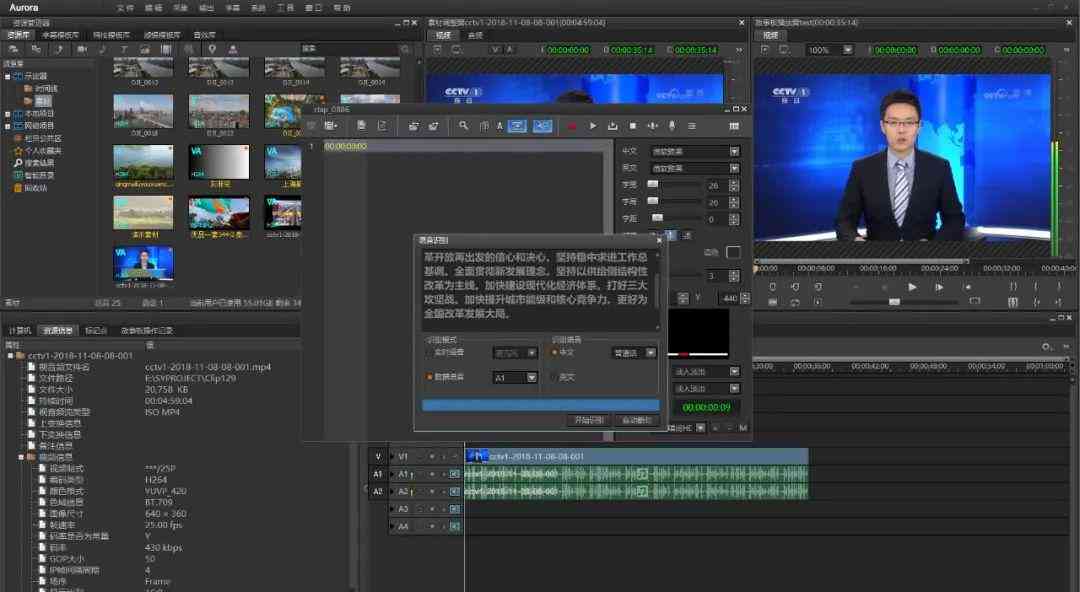Click the red record icon in subtitle editor toolbar
Screen dimensions: 1080x592
(572, 126)
